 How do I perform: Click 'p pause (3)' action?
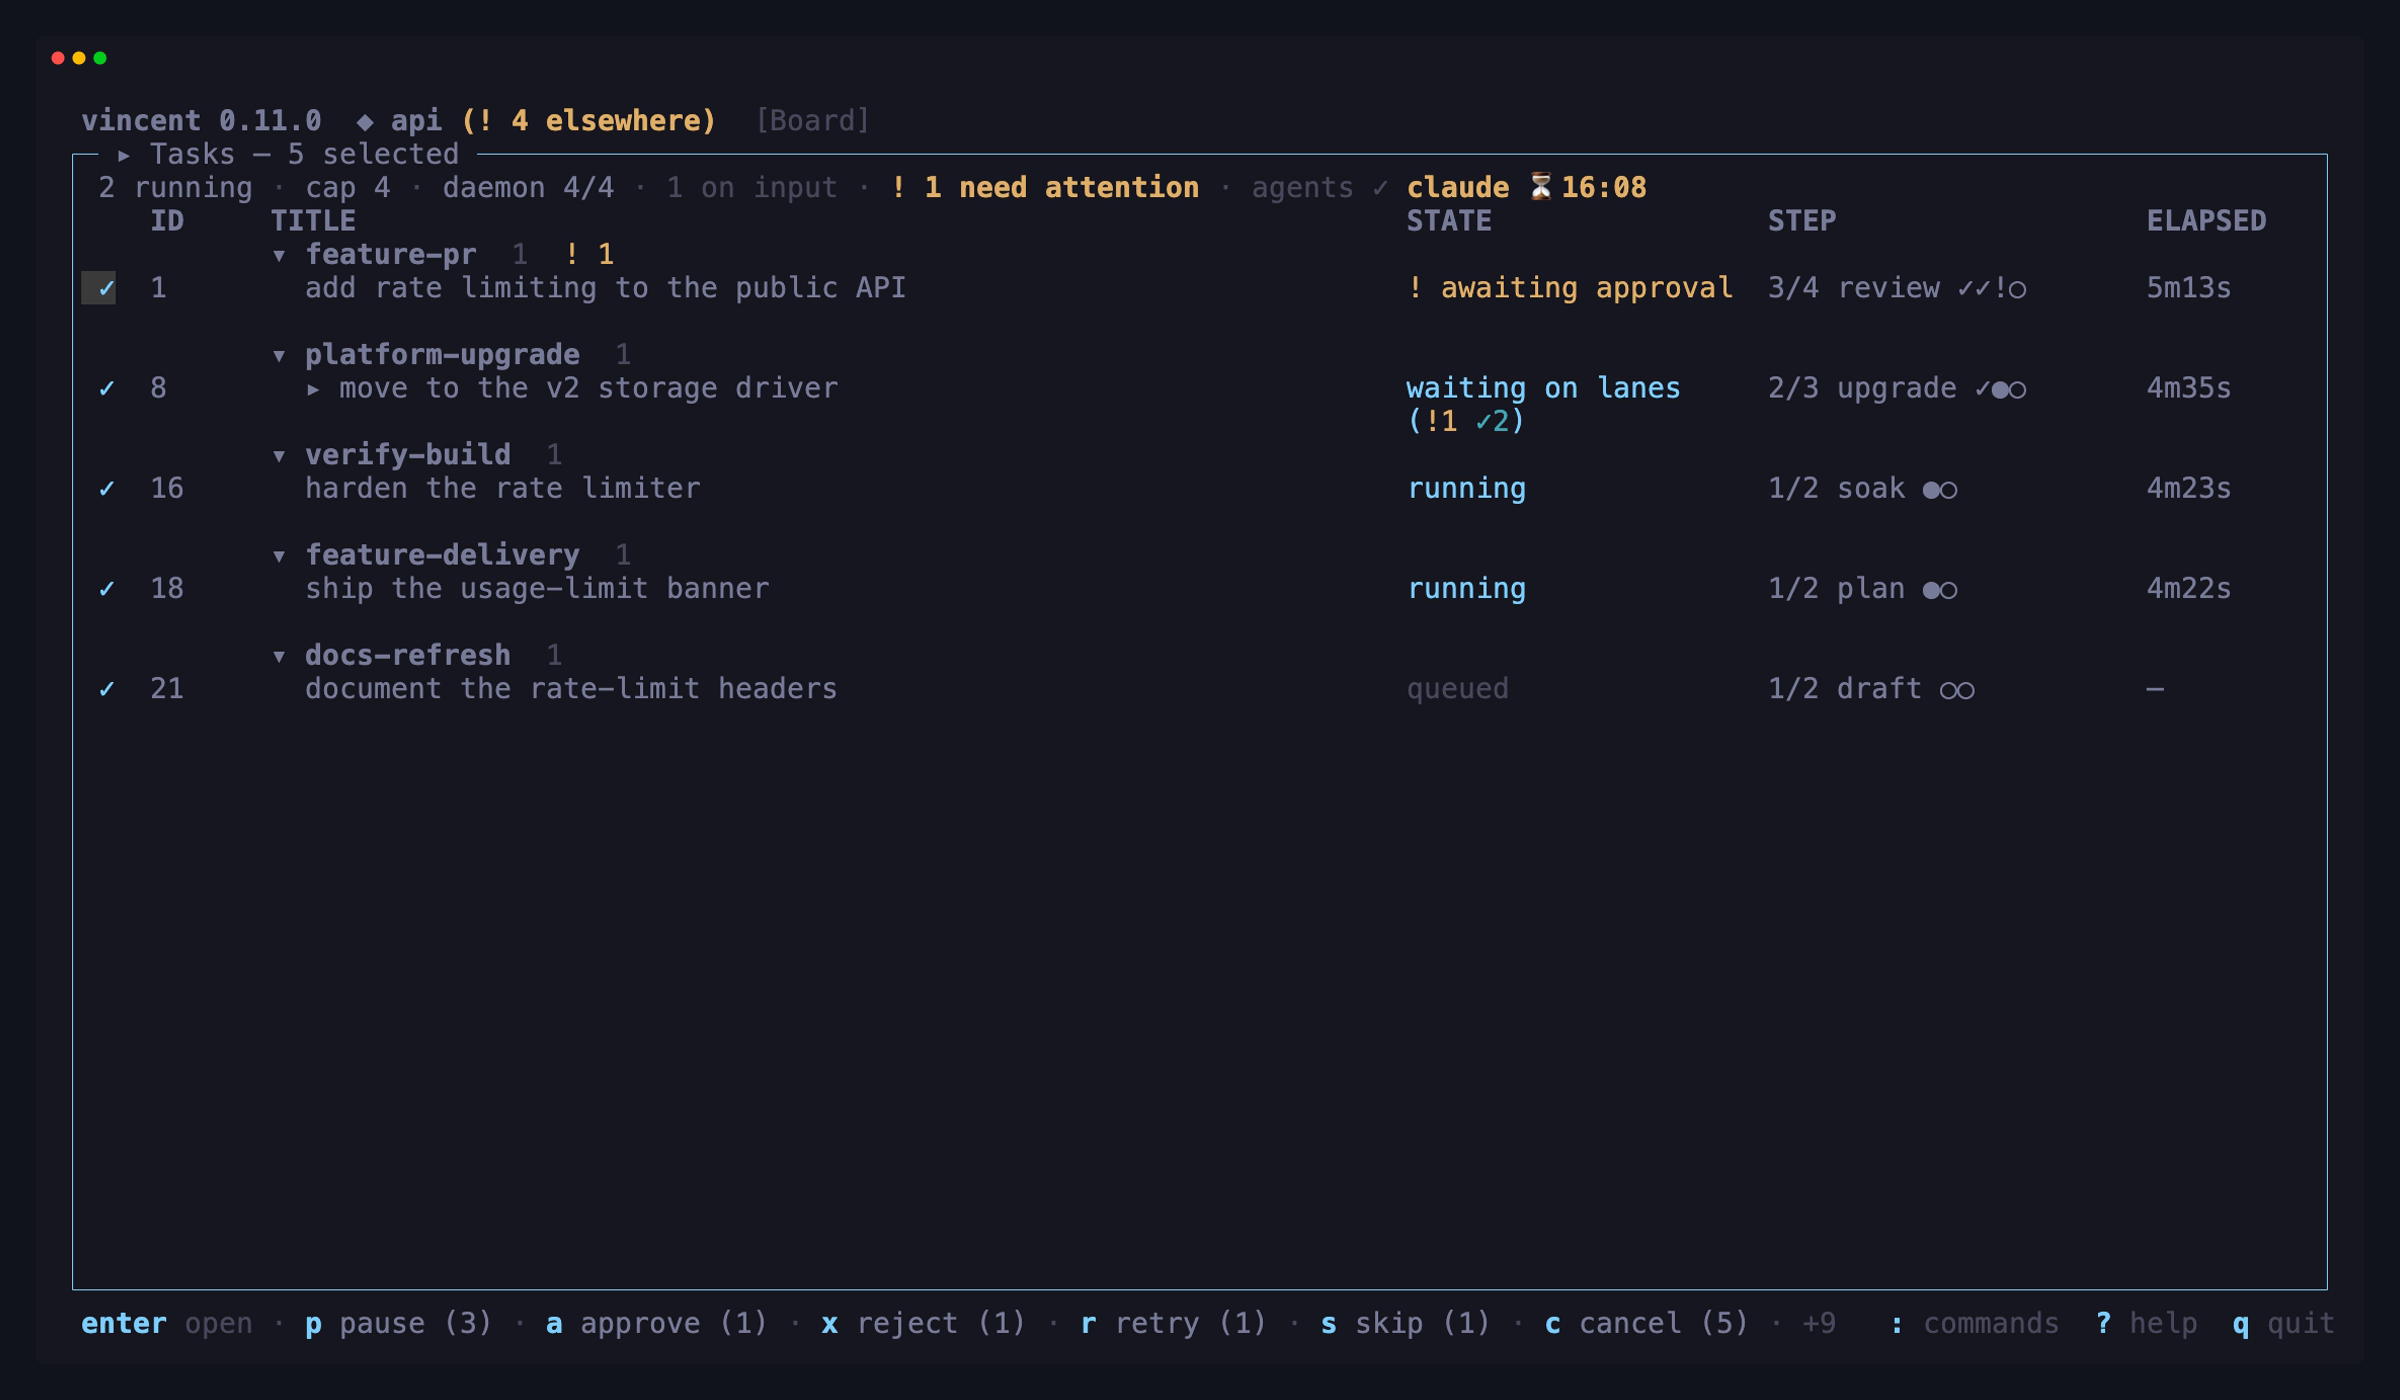(x=398, y=1324)
